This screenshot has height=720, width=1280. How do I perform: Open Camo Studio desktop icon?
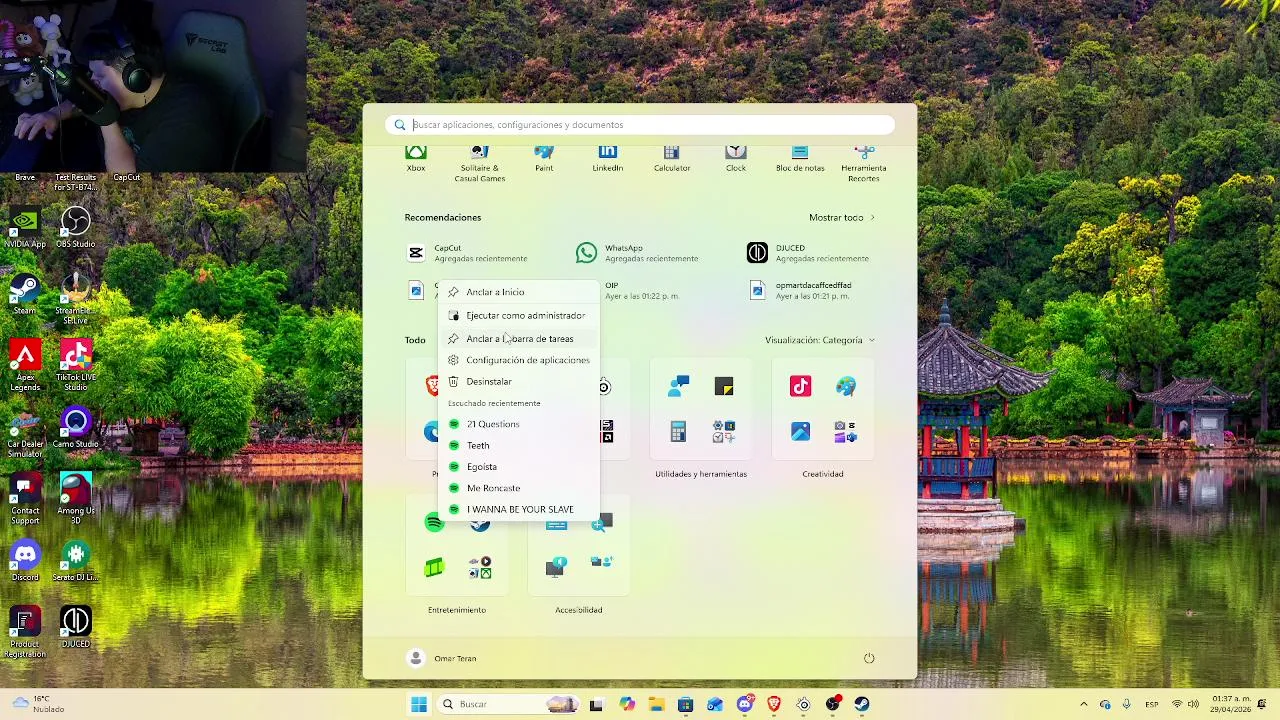click(75, 428)
